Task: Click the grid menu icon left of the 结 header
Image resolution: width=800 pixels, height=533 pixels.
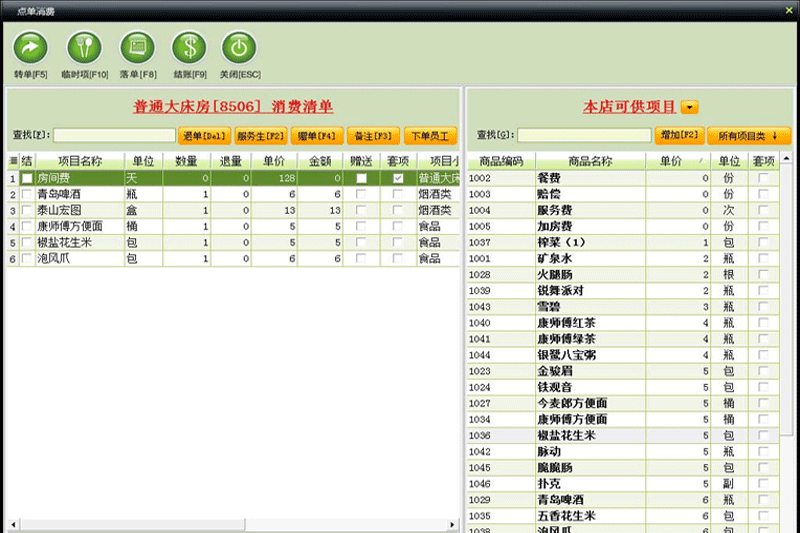Action: pyautogui.click(x=13, y=161)
